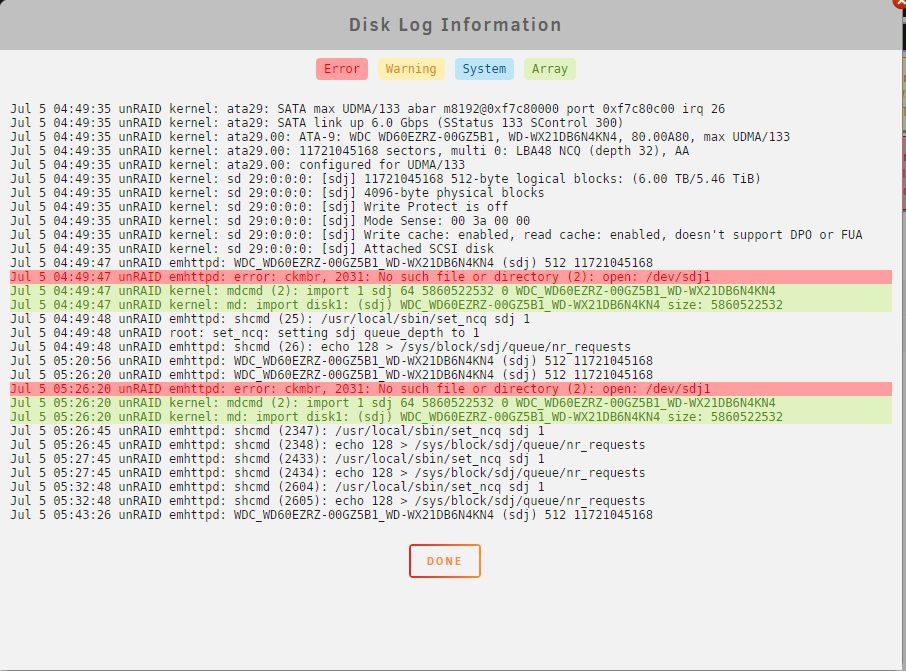Click the ATA-9 WDC WD60EZRZ line

(x=400, y=137)
